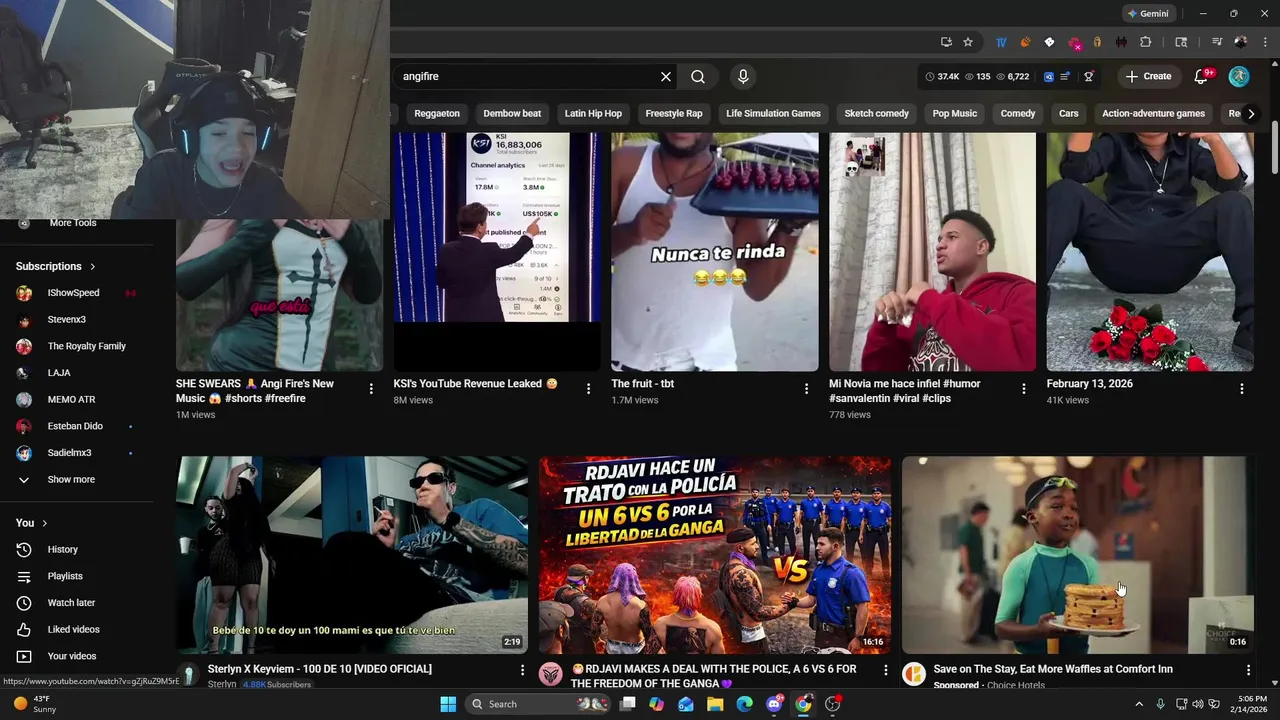Select the Cars chip

pos(1069,113)
